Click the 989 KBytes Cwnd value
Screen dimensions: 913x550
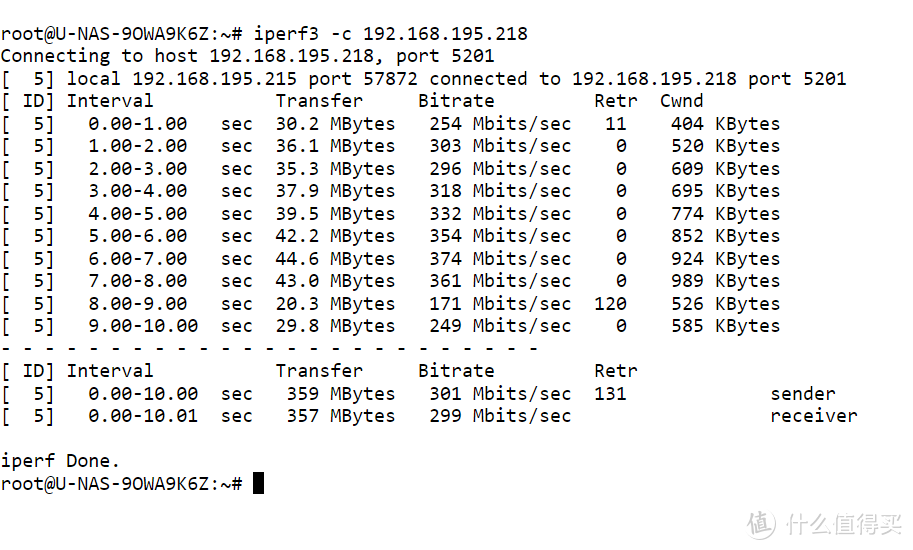coord(725,281)
